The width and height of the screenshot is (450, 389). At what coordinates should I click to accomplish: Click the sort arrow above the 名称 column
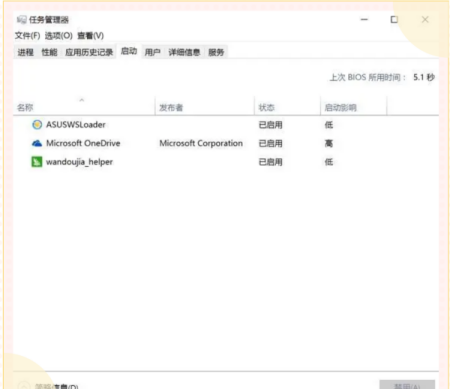click(x=82, y=100)
